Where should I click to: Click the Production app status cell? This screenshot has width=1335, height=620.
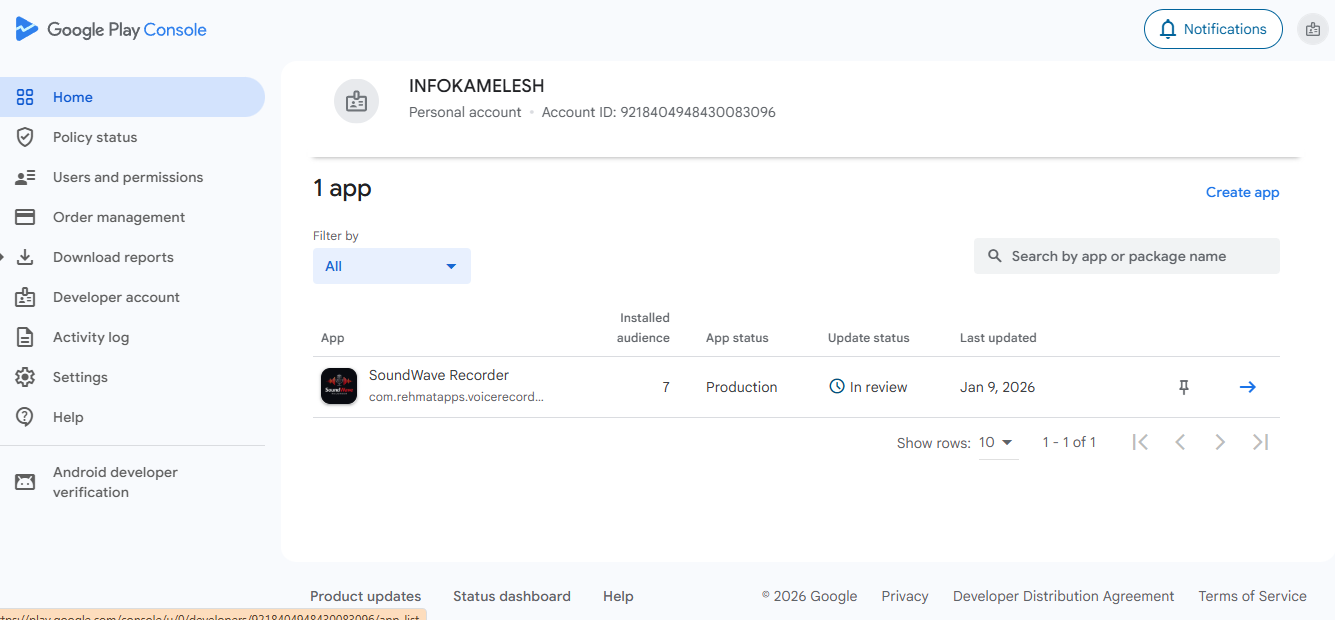coord(742,387)
